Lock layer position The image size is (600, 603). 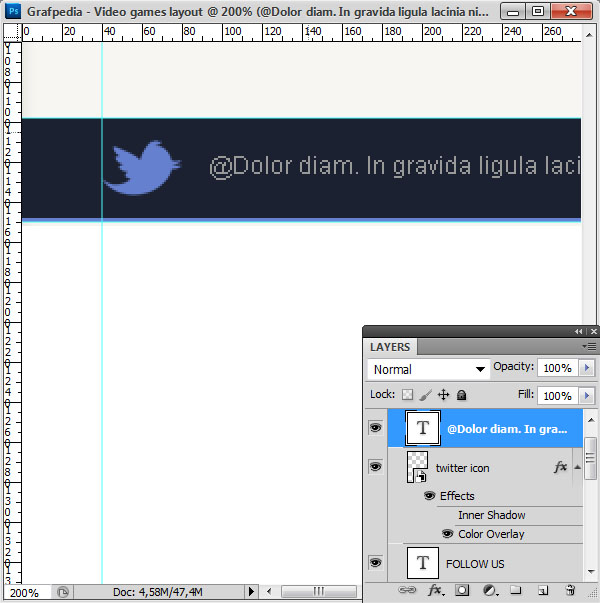pyautogui.click(x=443, y=395)
